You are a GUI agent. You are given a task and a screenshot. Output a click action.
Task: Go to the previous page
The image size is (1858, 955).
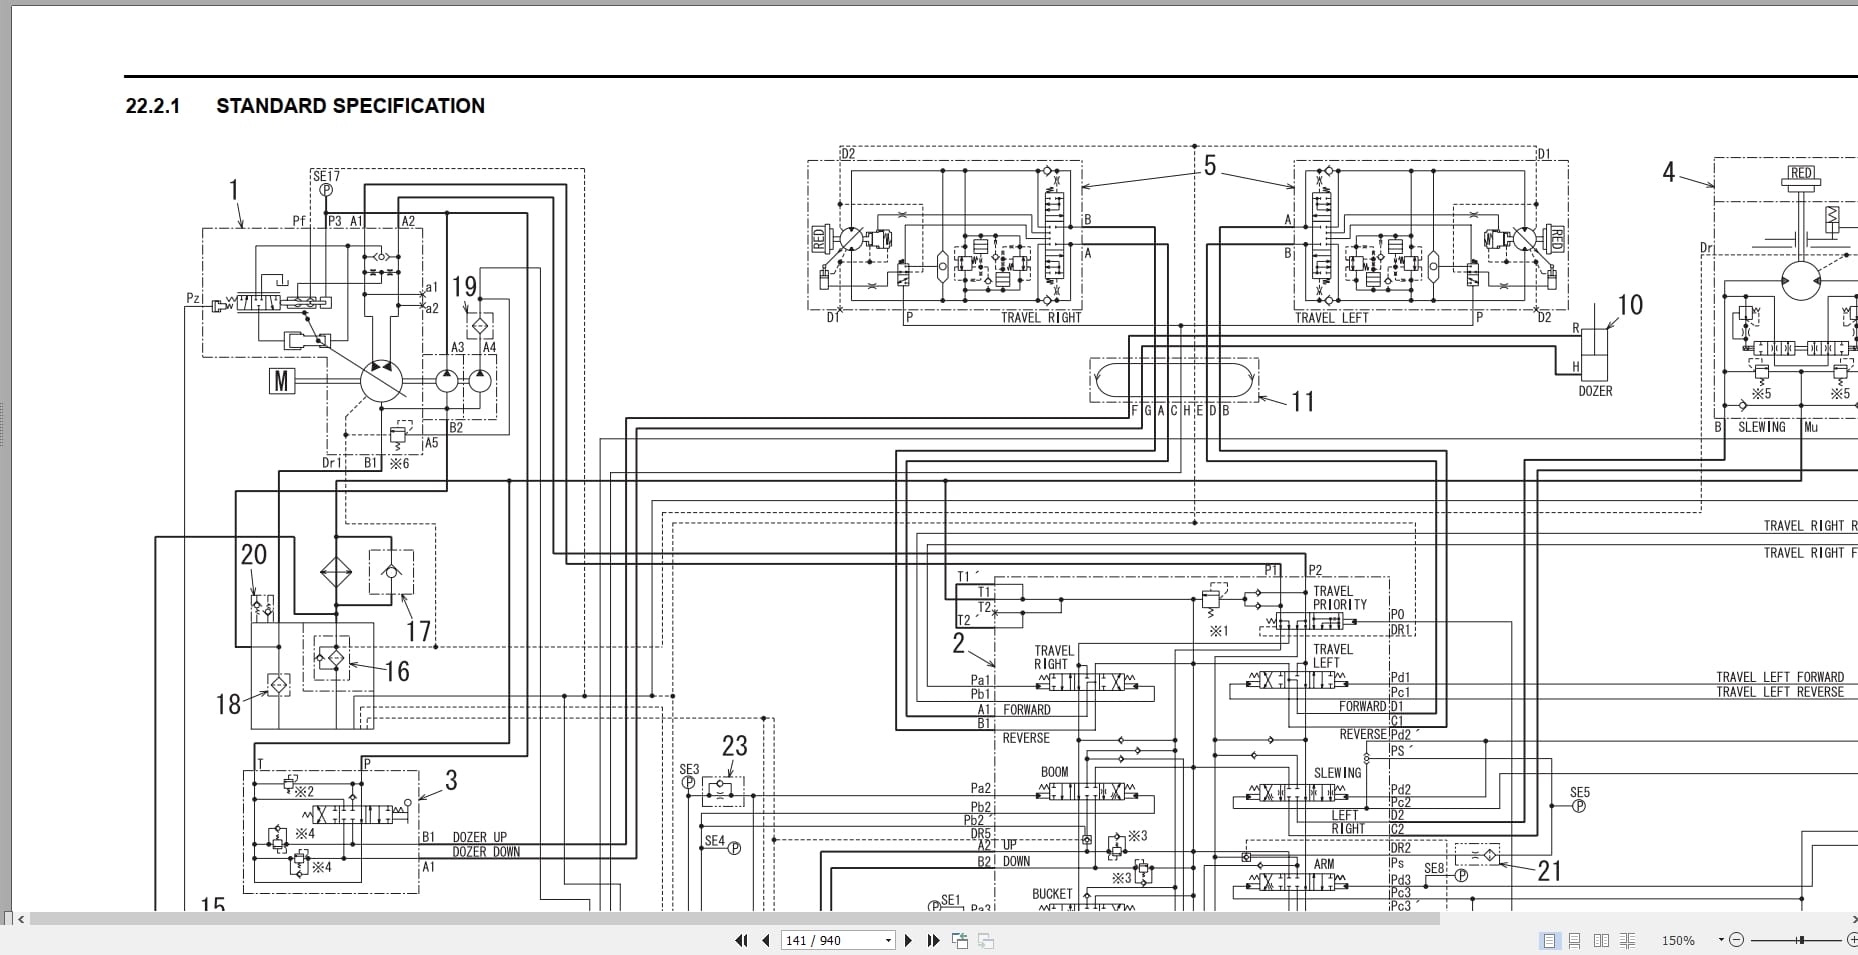pyautogui.click(x=766, y=940)
